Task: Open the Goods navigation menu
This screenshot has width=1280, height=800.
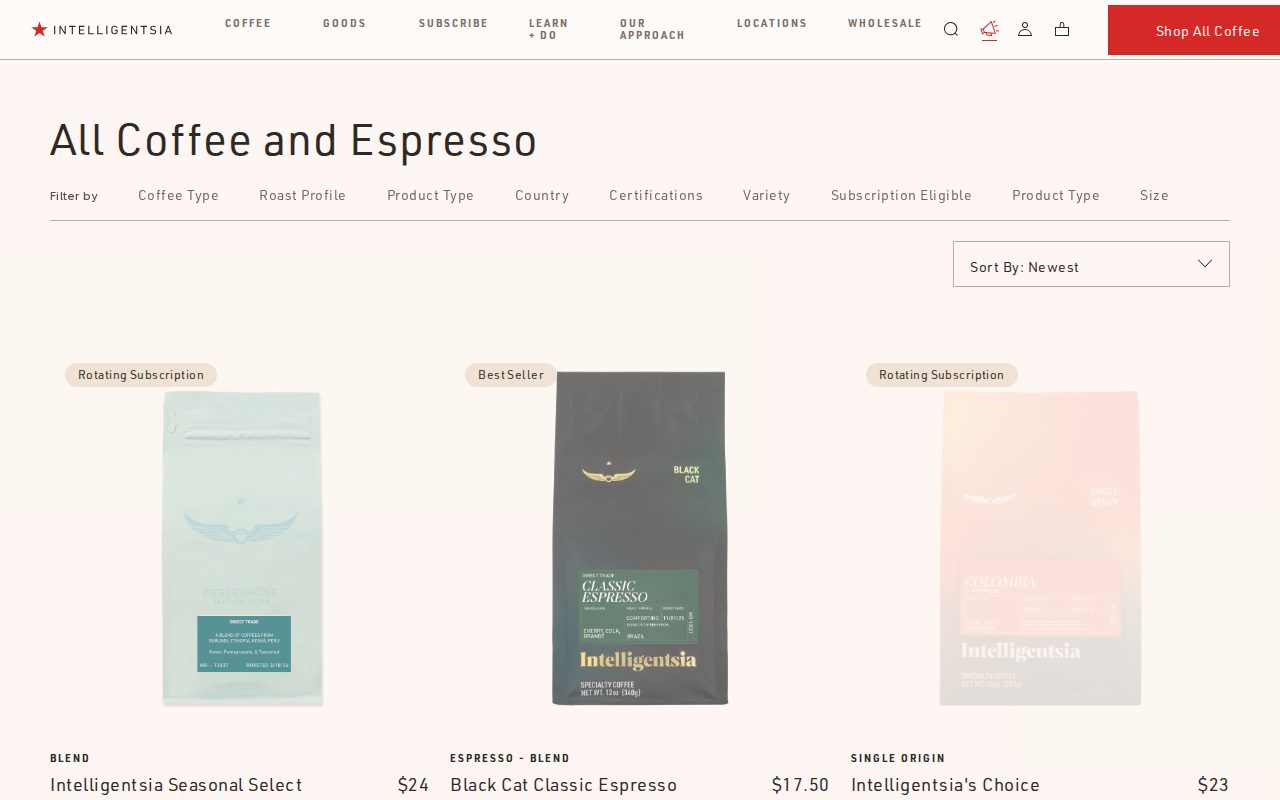Action: point(345,23)
